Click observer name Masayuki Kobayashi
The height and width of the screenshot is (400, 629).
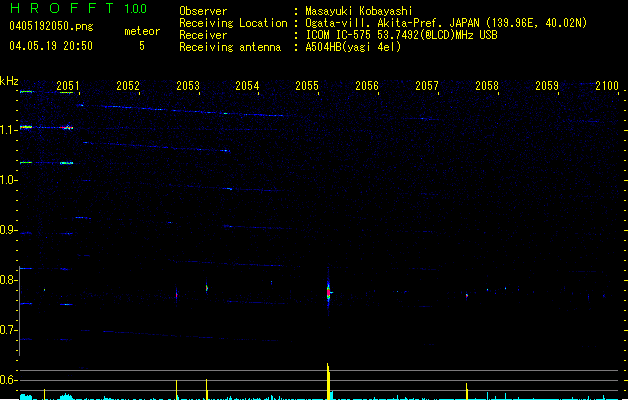pos(359,11)
